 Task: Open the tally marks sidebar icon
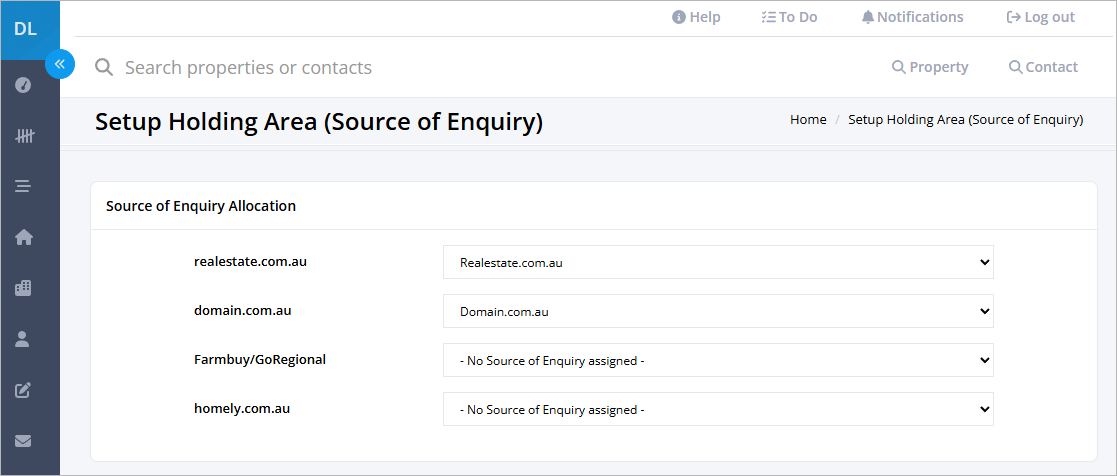24,136
